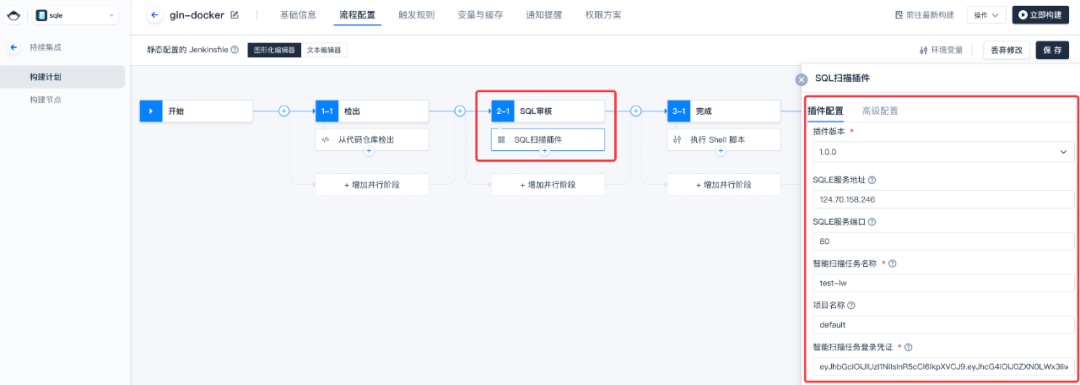Screen dimensions: 1080x385
Task: Click the back arrow beside gin-docker
Action: tap(154, 14)
